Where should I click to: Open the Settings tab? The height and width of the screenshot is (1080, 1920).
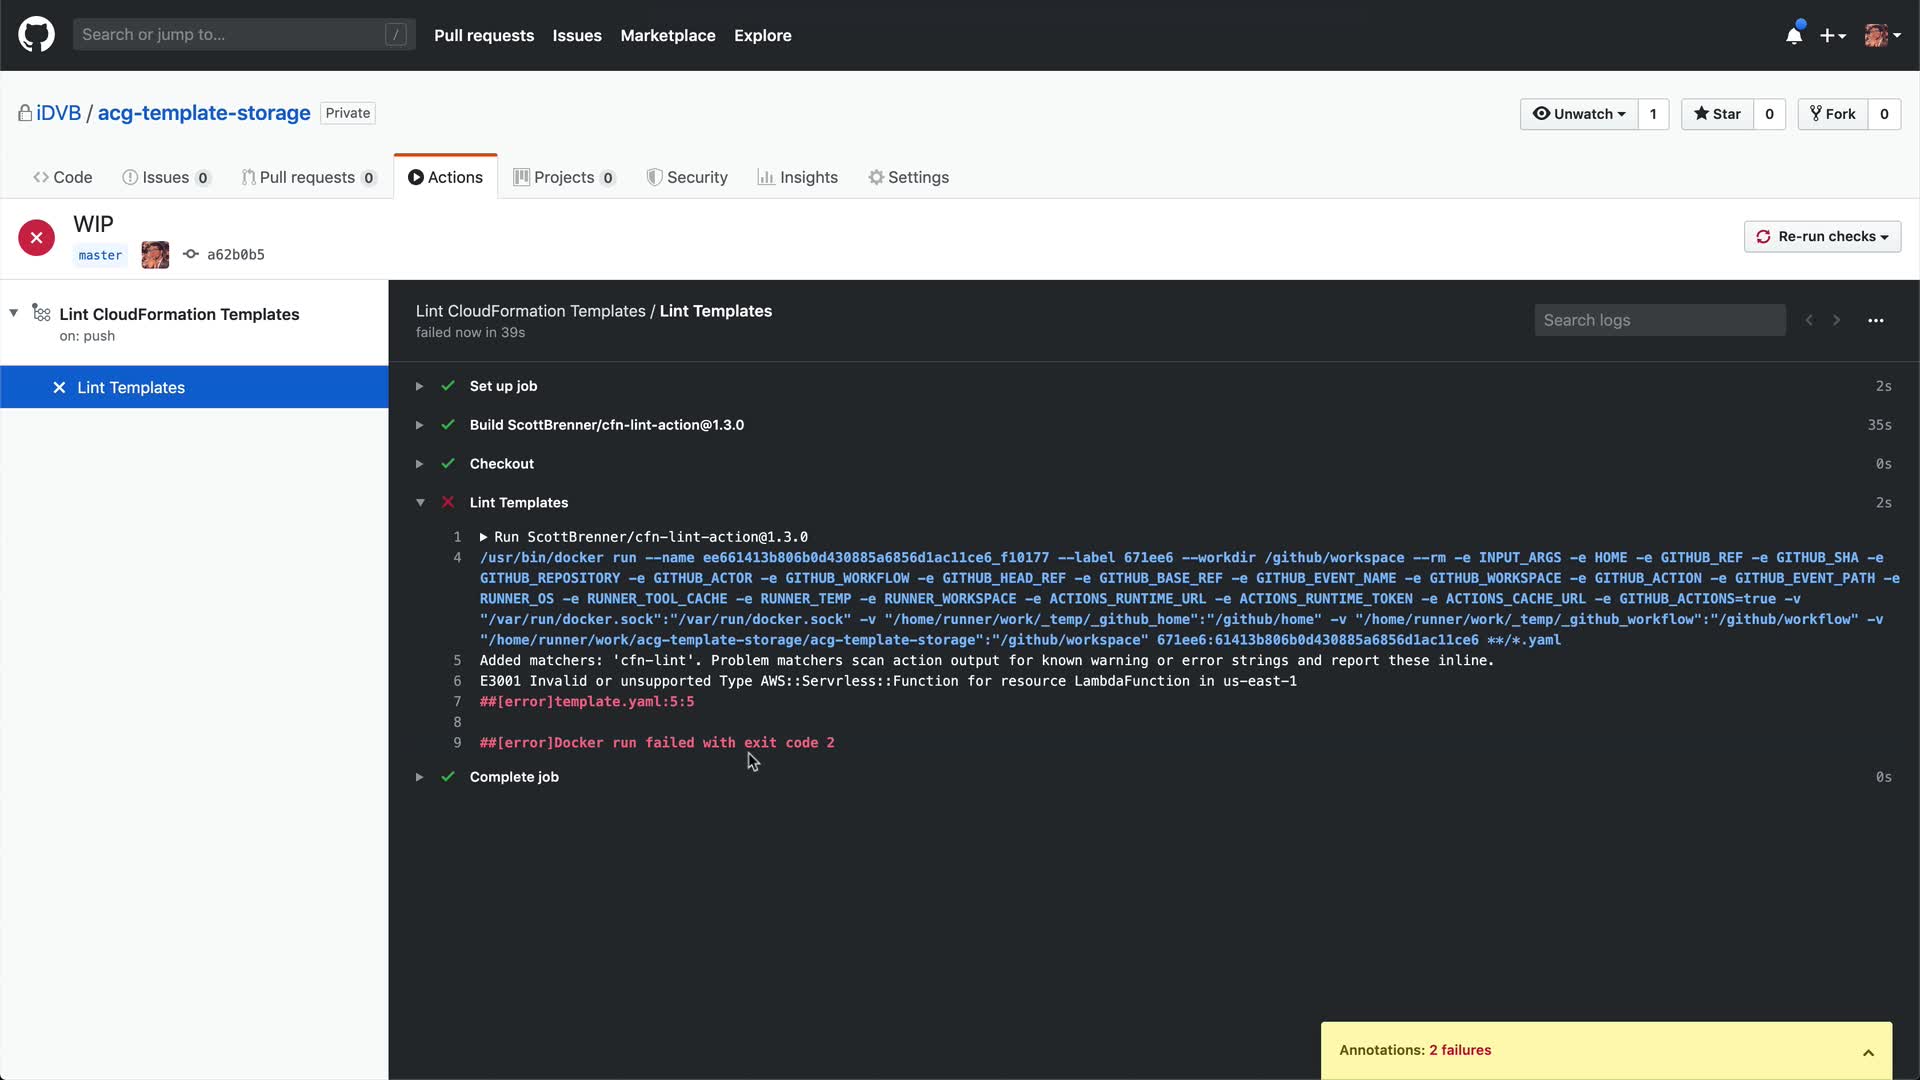908,177
